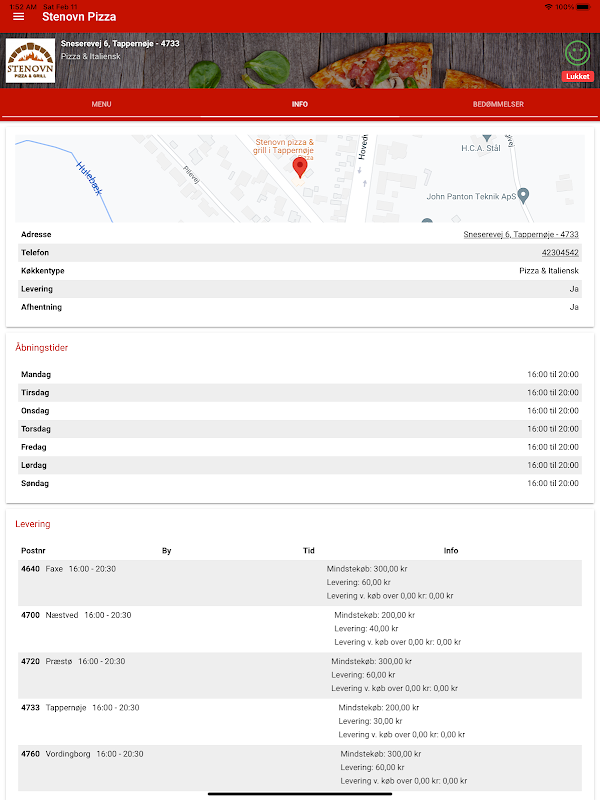This screenshot has height=800, width=600.
Task: Click the Åbningstider heading
Action: click(x=41, y=347)
